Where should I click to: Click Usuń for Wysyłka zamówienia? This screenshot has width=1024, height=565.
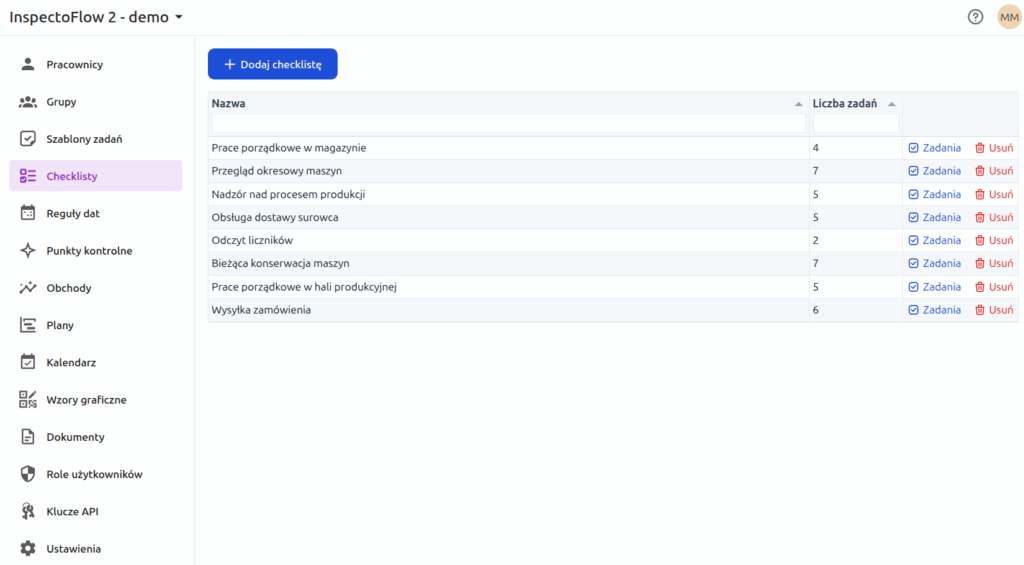pos(994,310)
